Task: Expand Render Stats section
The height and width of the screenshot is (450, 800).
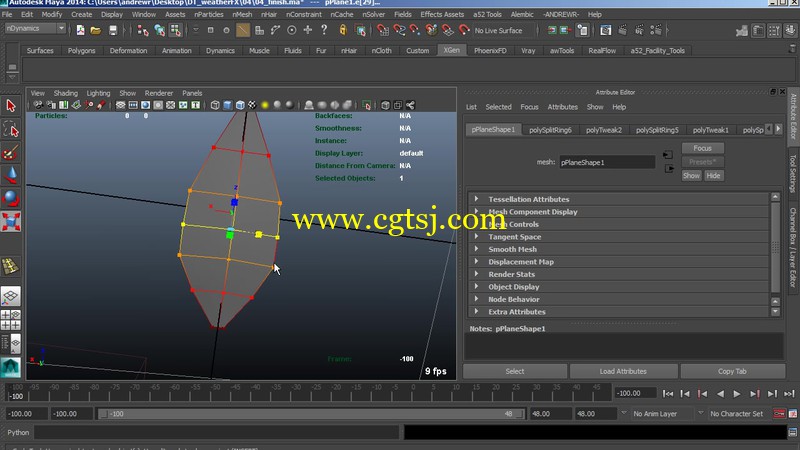Action: [x=477, y=274]
